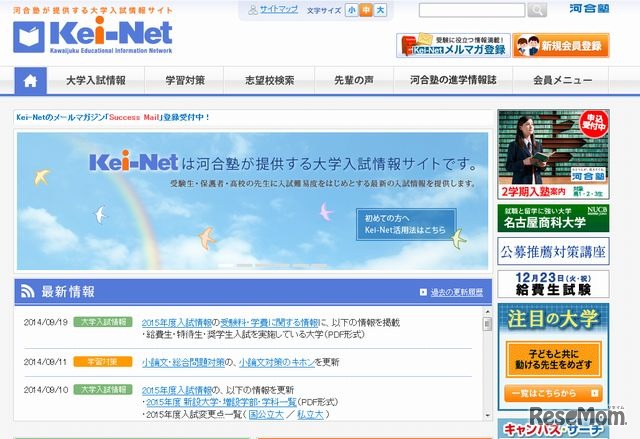The height and width of the screenshot is (439, 640).
Task: Open the キャンパス・サーチ banner
Action: [x=553, y=429]
